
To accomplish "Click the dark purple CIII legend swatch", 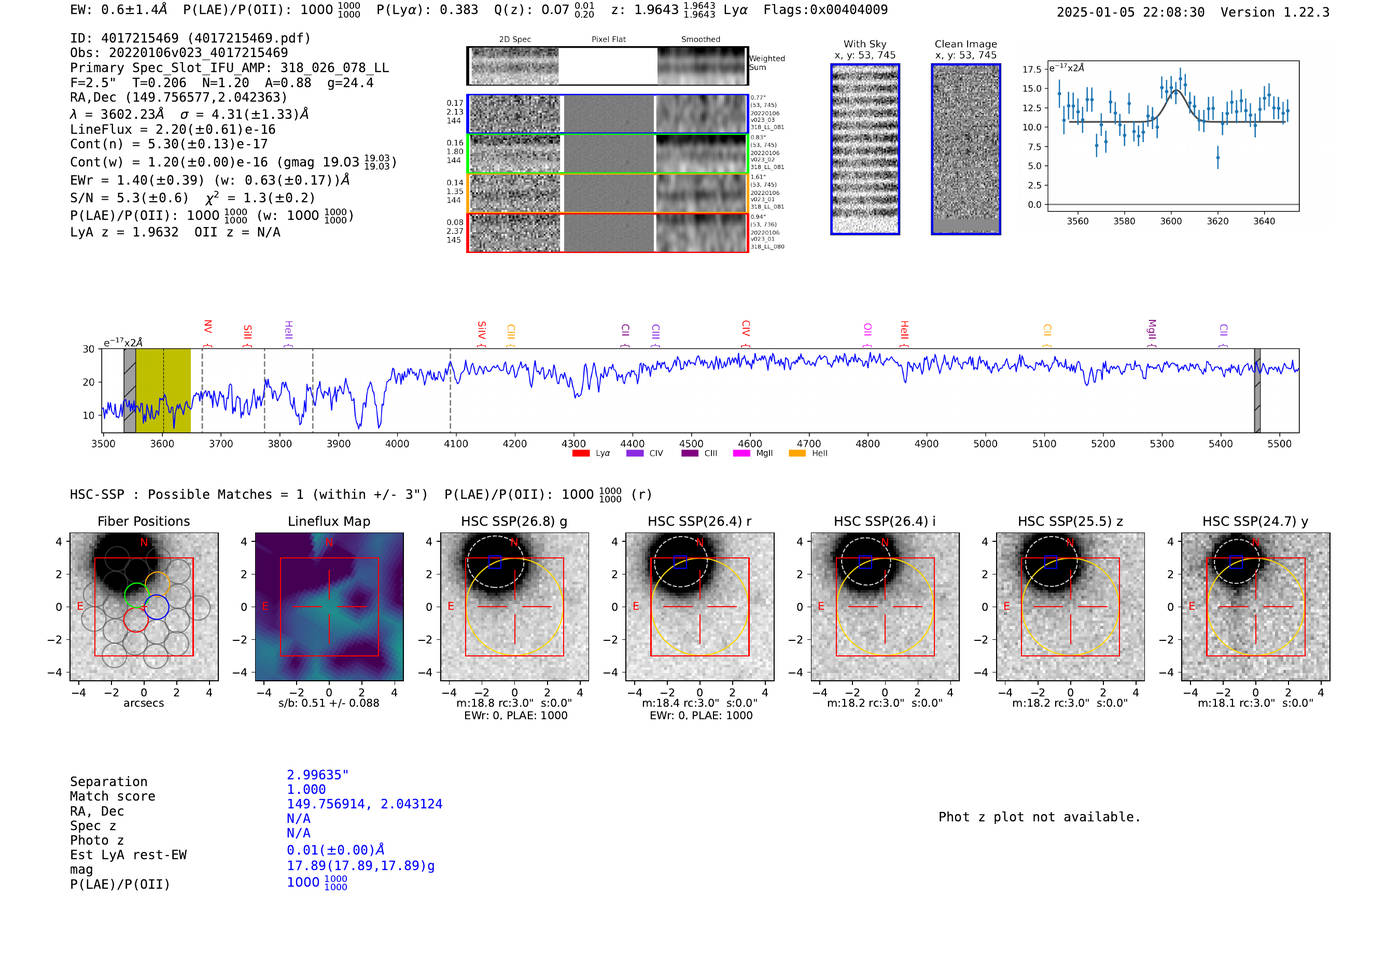I will tap(690, 453).
